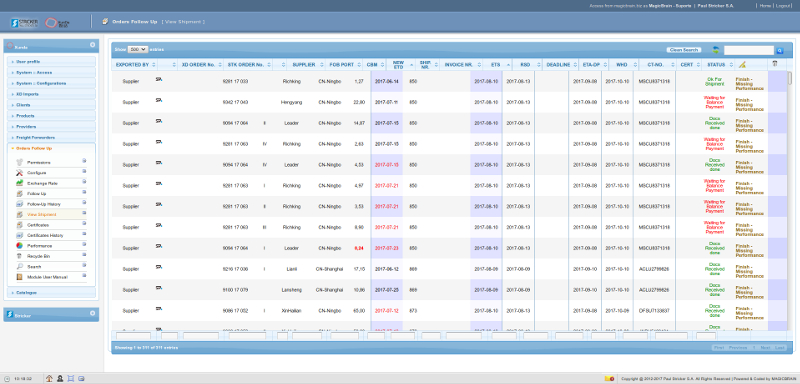Click the home icon in bottom status bar
The width and height of the screenshot is (800, 384).
[49, 378]
